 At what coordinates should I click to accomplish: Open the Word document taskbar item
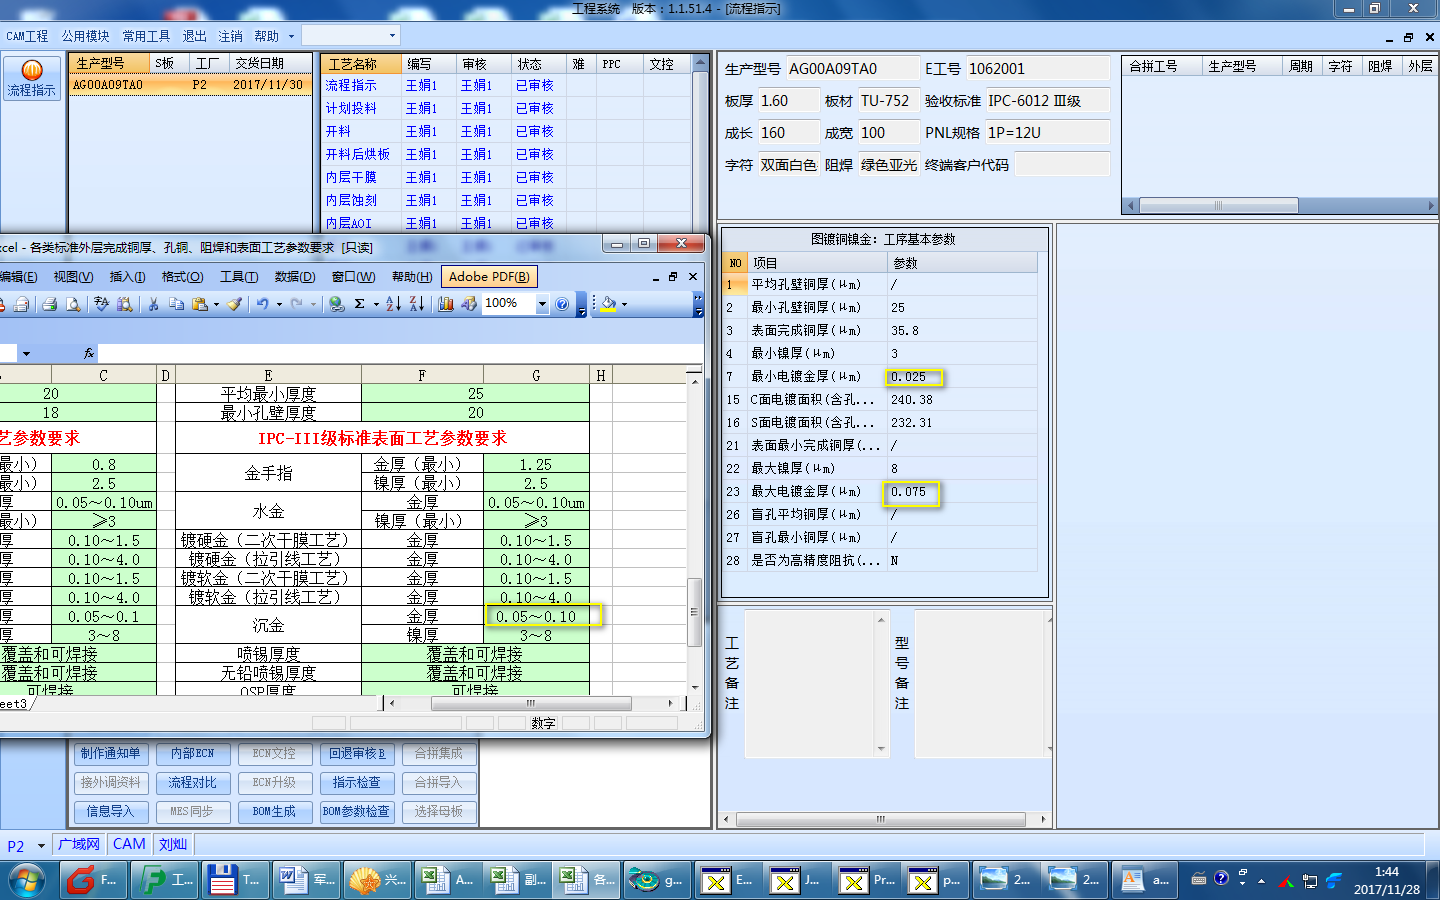tap(306, 880)
